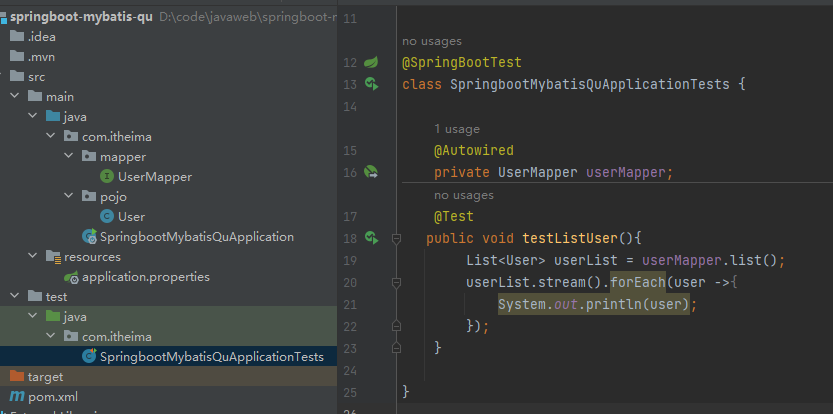This screenshot has height=414, width=833.
Task: Collapse the main java source folder
Action: coord(33,116)
